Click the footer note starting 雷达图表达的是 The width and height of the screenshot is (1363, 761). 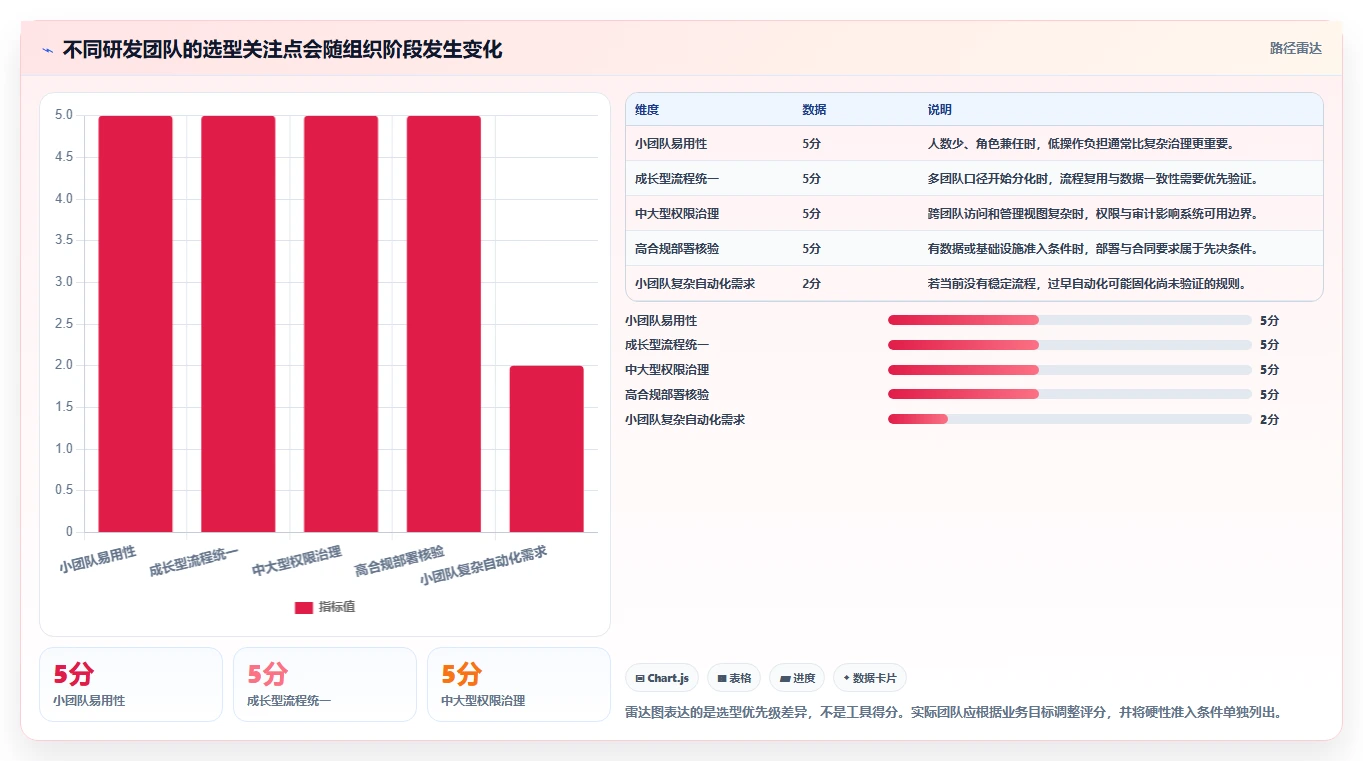pos(954,713)
